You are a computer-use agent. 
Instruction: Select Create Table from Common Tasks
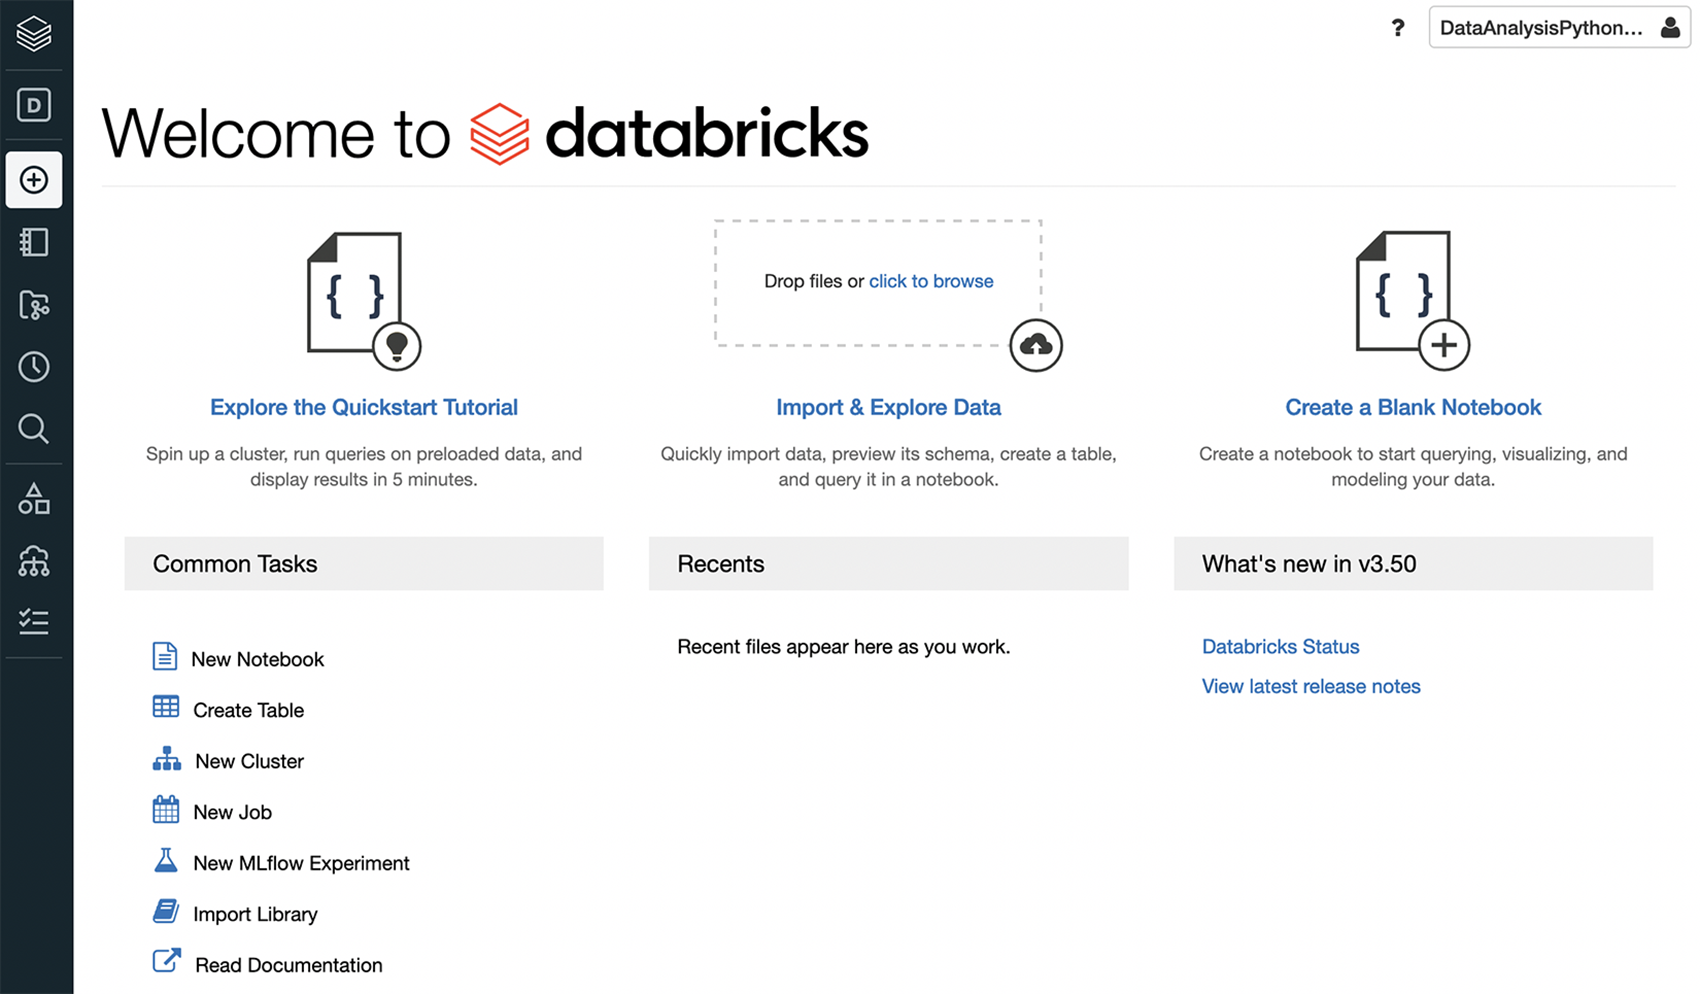[x=248, y=710]
